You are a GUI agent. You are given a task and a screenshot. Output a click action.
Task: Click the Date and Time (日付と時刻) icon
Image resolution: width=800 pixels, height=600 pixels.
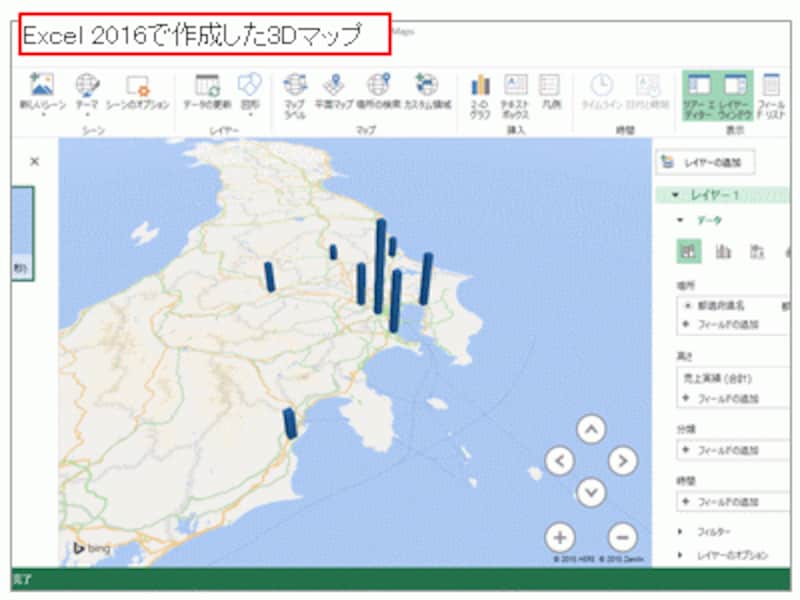pyautogui.click(x=647, y=85)
